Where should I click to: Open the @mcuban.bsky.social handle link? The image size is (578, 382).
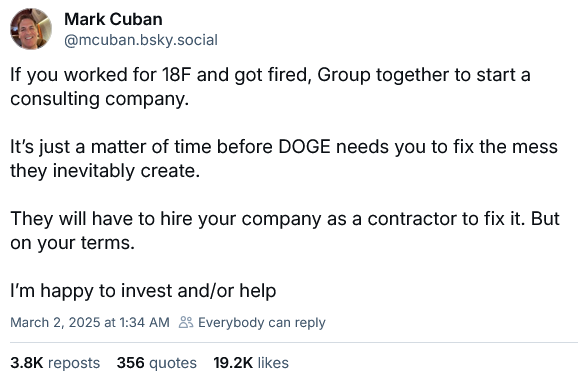(x=141, y=40)
